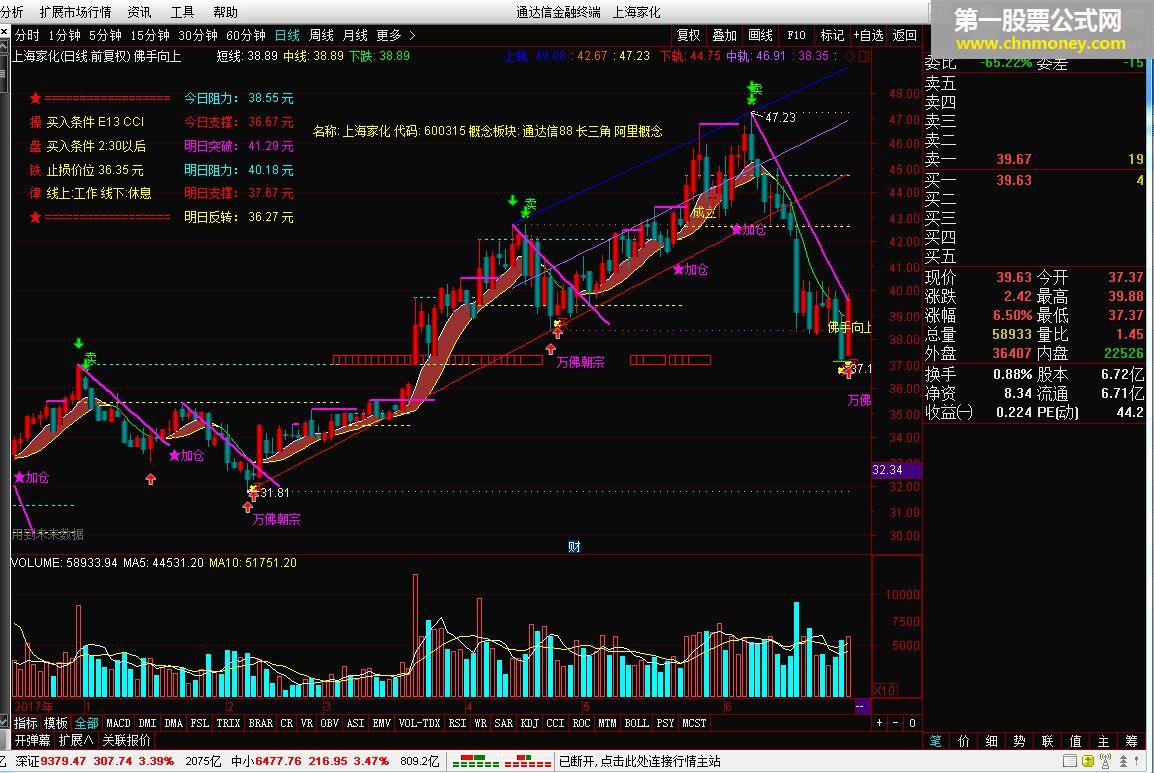Select the 模板 tab at bottom
The image size is (1154, 773).
coord(56,723)
